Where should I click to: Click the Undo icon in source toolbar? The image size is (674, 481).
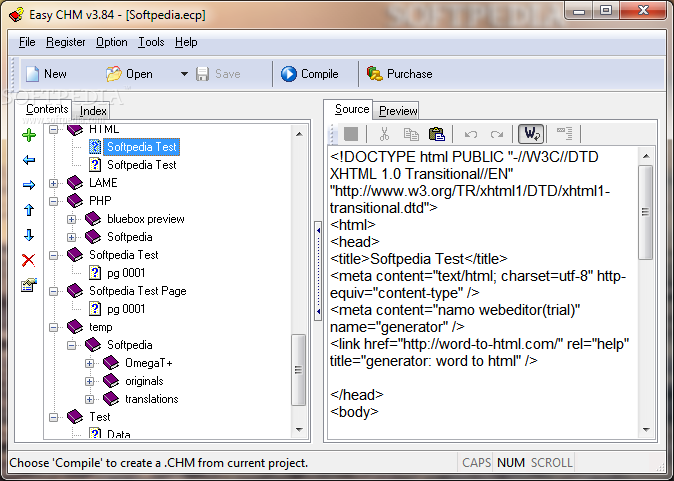471,135
